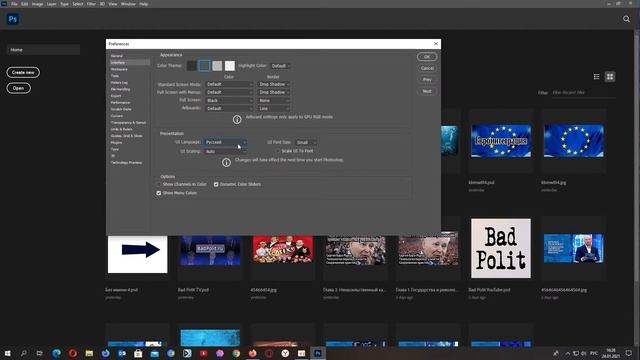Open Task View on the taskbar
Screen dimensions: 640x360
pyautogui.click(x=40, y=353)
